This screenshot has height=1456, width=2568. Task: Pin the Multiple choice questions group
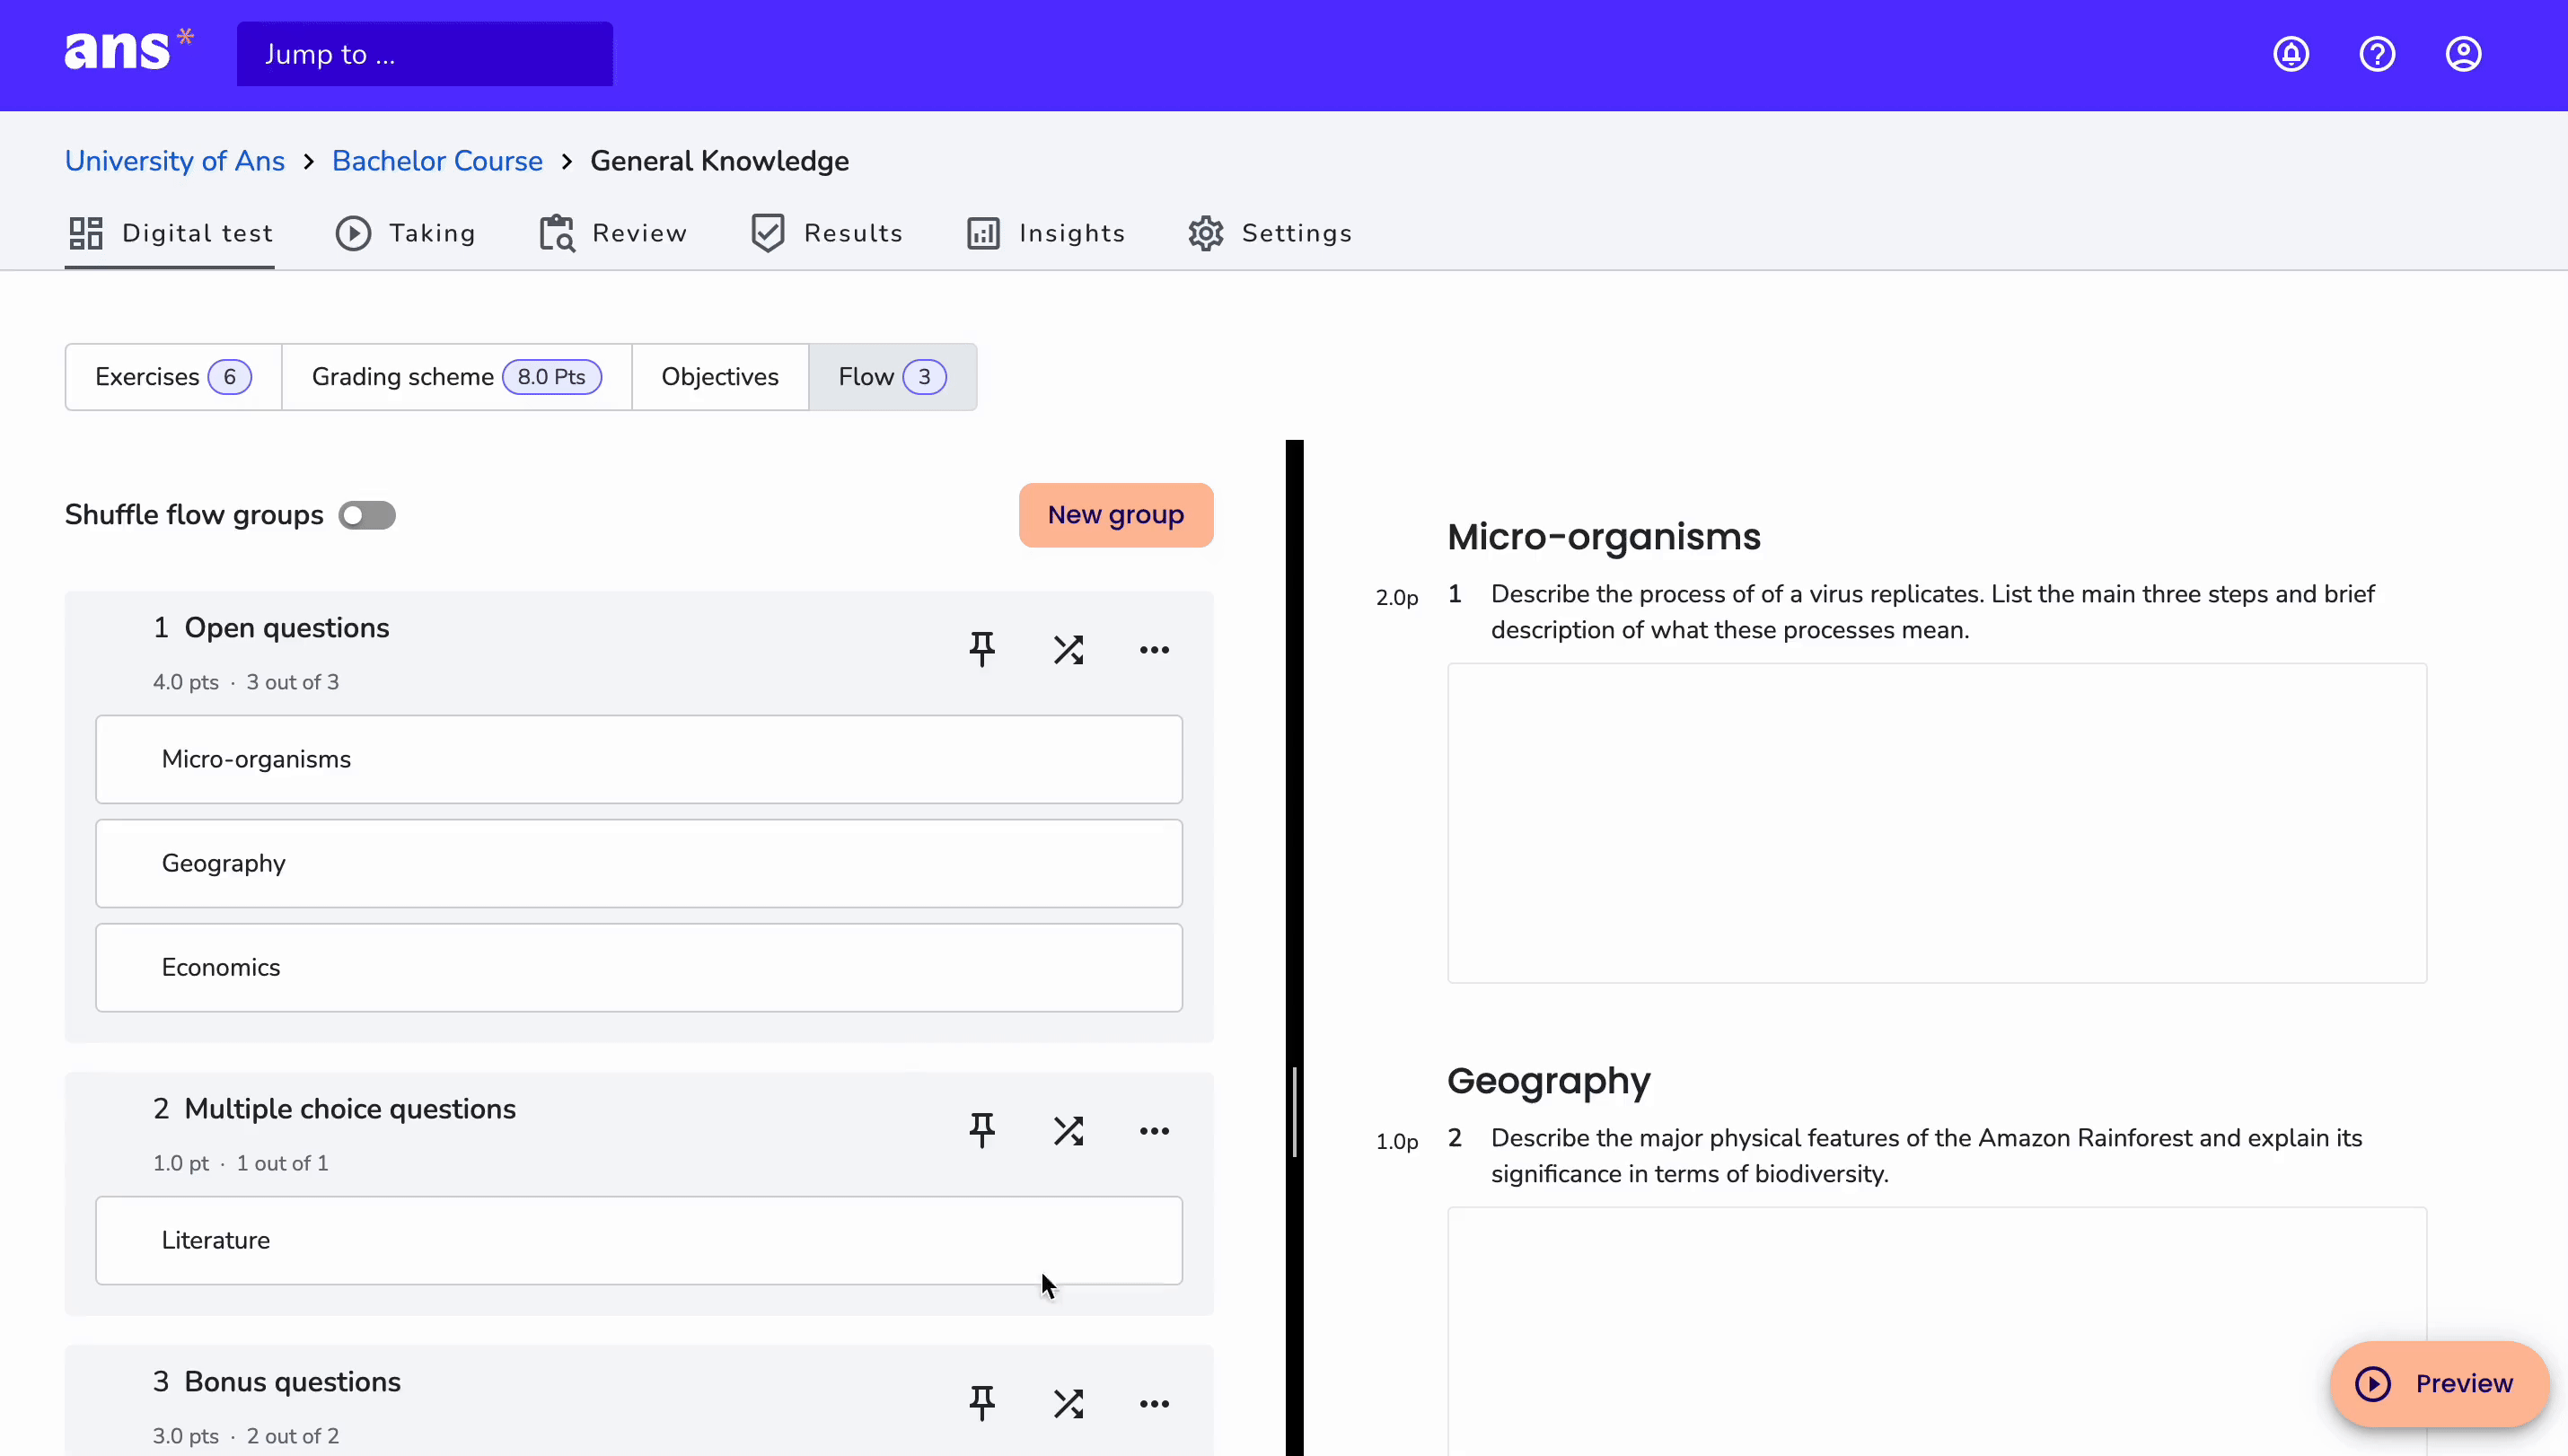tap(982, 1131)
